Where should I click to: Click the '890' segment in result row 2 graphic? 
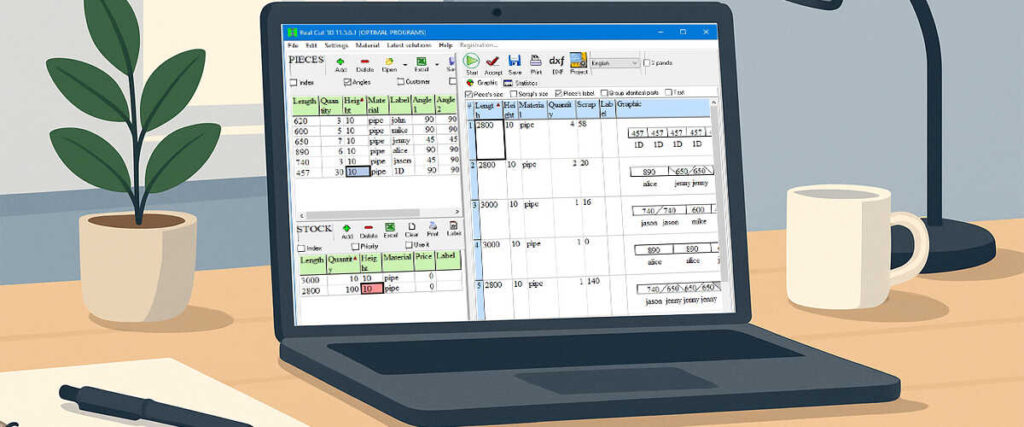pyautogui.click(x=650, y=172)
